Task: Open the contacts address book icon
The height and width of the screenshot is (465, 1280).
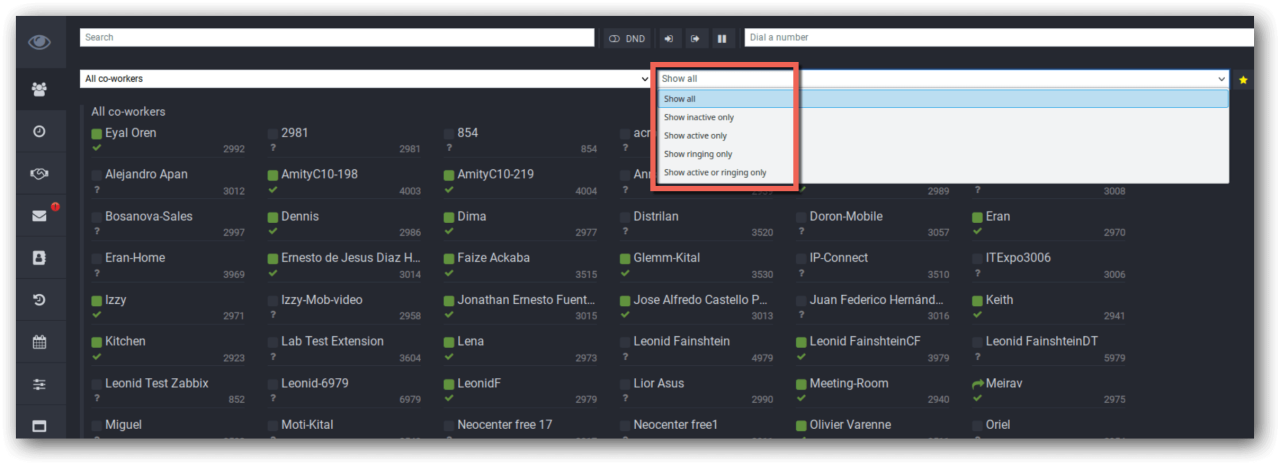Action: [x=39, y=258]
